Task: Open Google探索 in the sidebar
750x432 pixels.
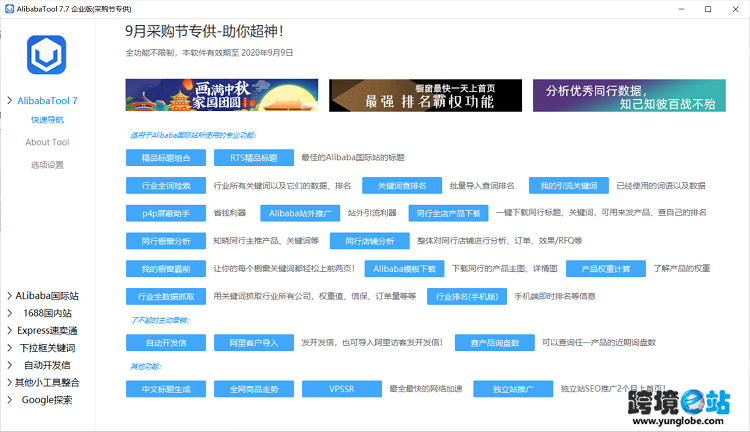Action: [47, 399]
